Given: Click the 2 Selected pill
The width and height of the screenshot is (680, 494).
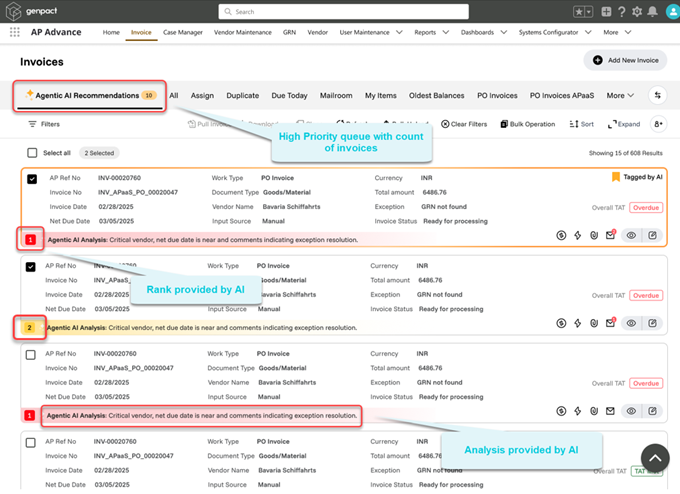Looking at the screenshot, I should [99, 153].
